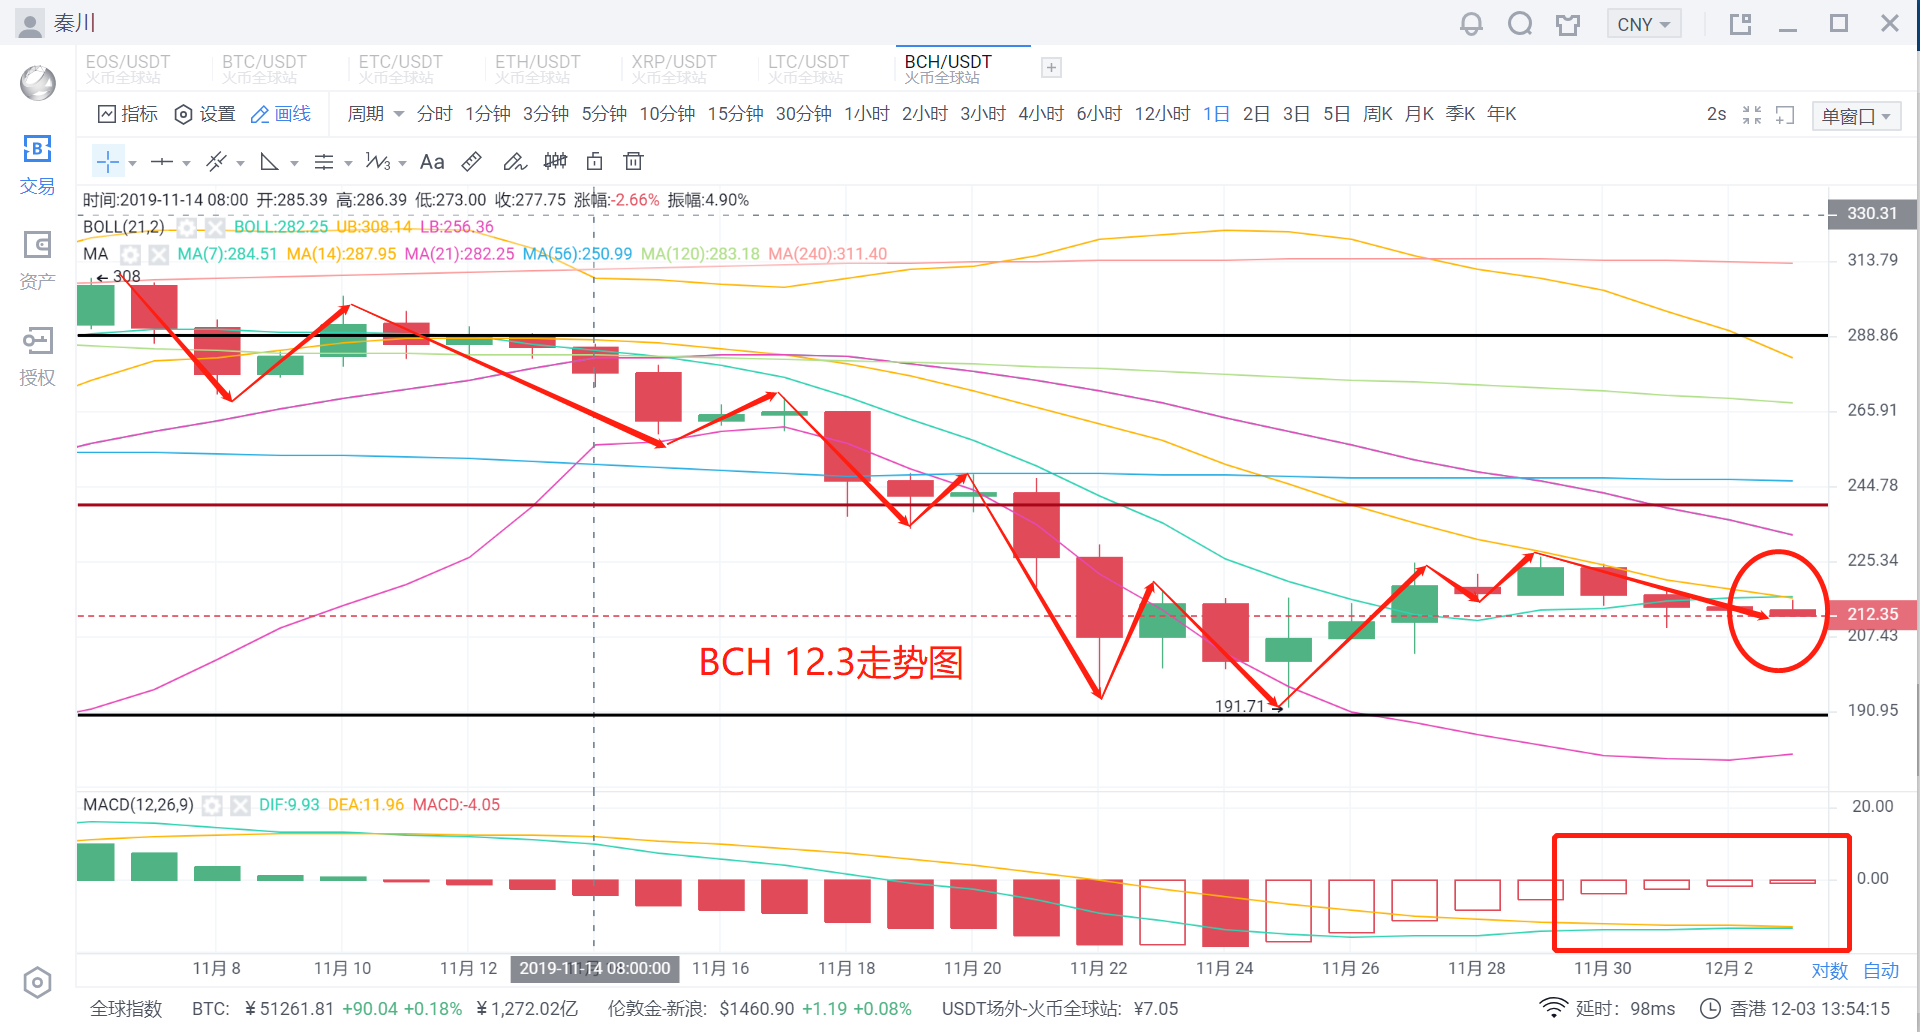Toggle 自动 auto scale
The height and width of the screenshot is (1032, 1920).
tap(1881, 970)
